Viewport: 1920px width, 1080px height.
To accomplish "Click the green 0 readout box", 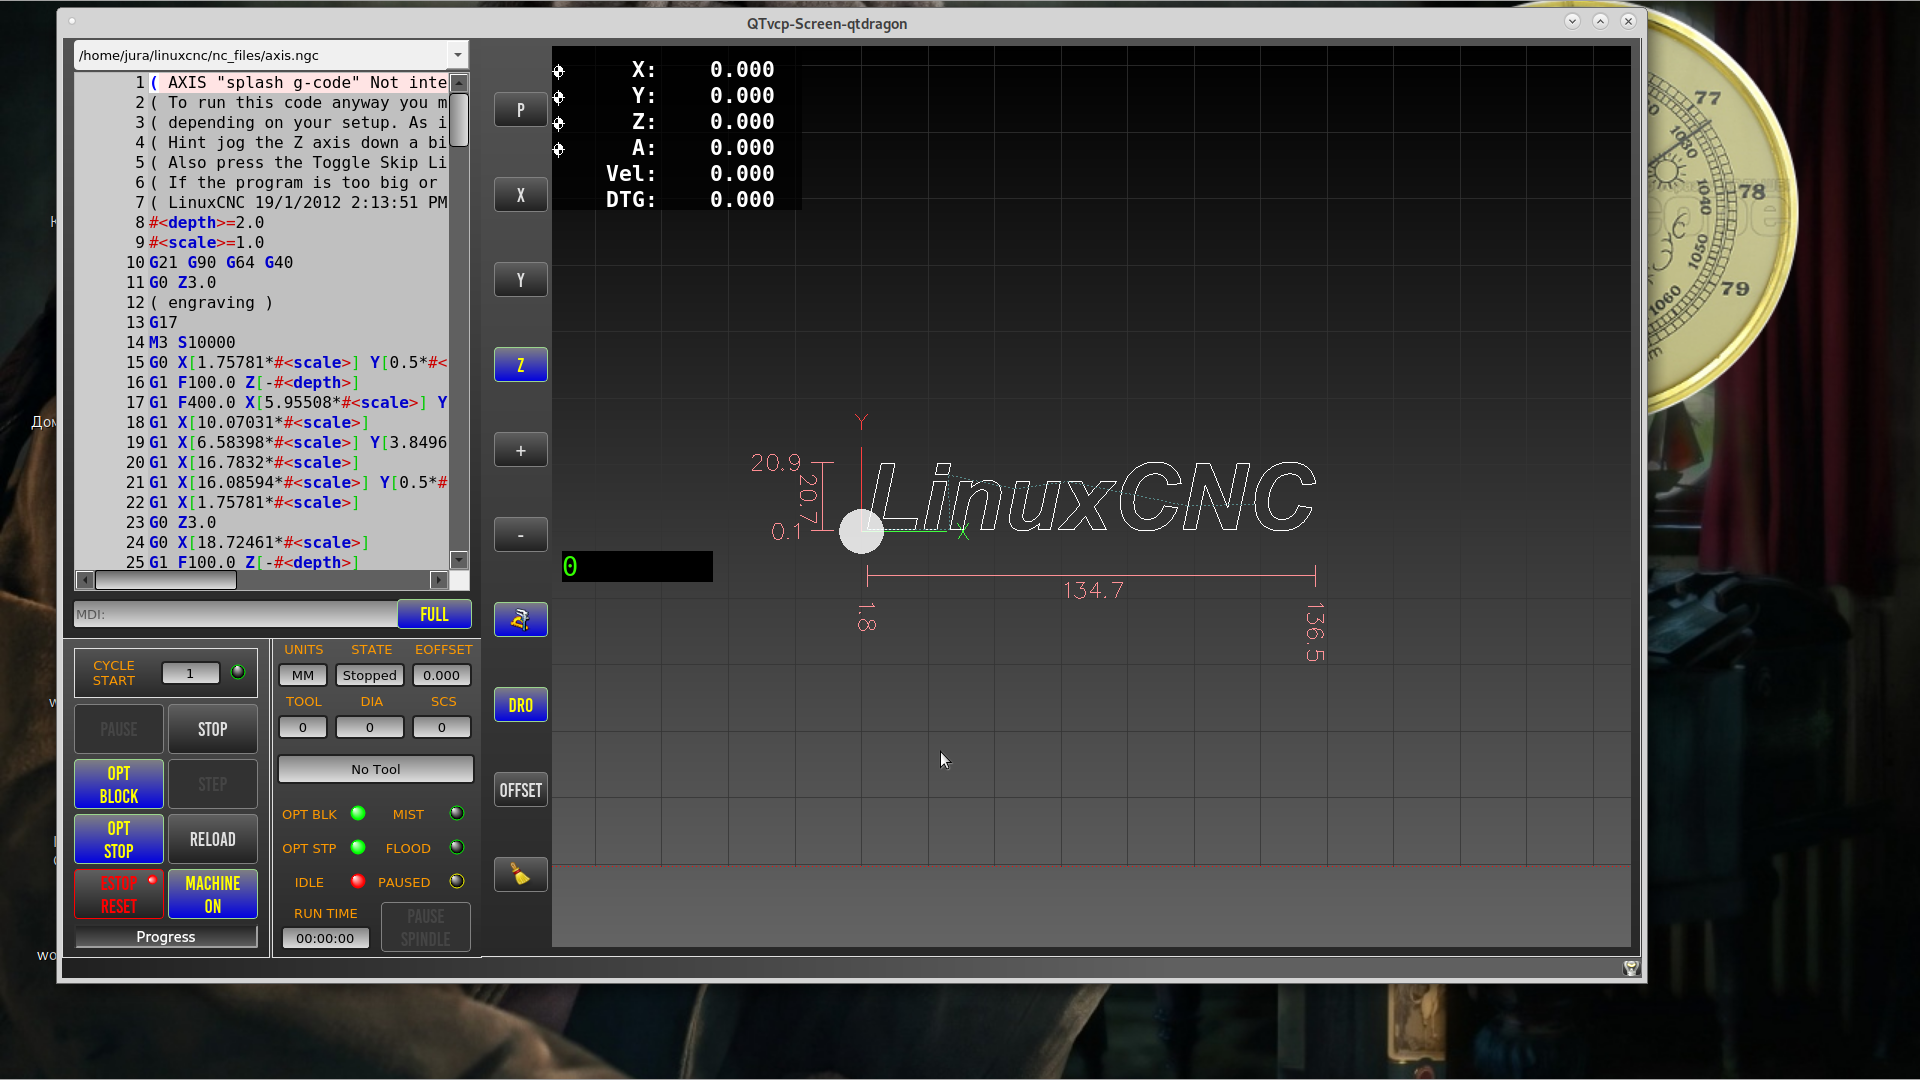I will point(637,567).
